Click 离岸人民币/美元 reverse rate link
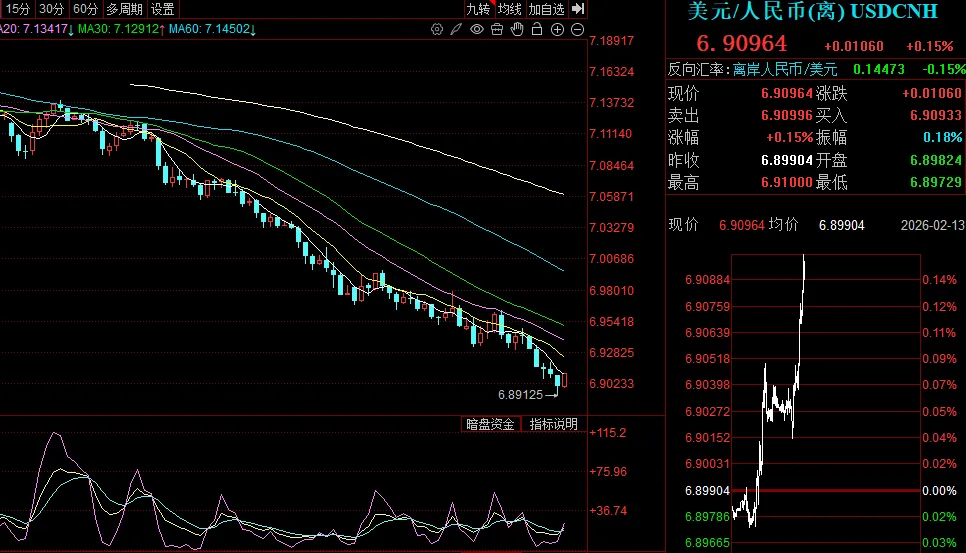 [785, 70]
